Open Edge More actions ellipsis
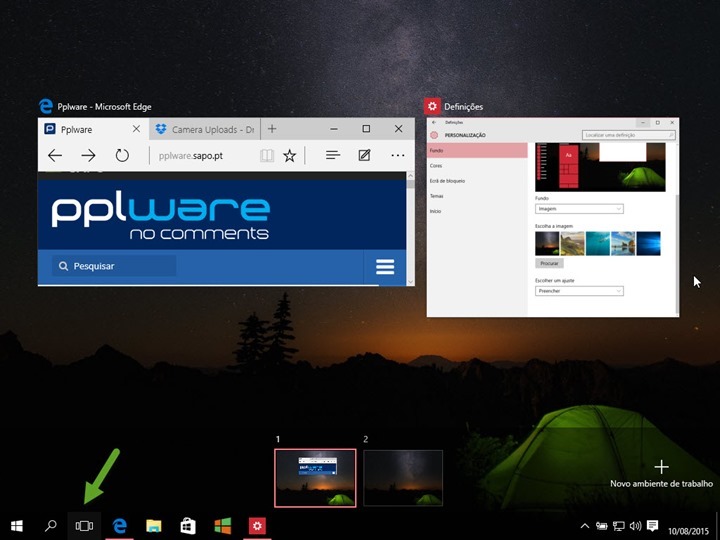 pos(398,156)
